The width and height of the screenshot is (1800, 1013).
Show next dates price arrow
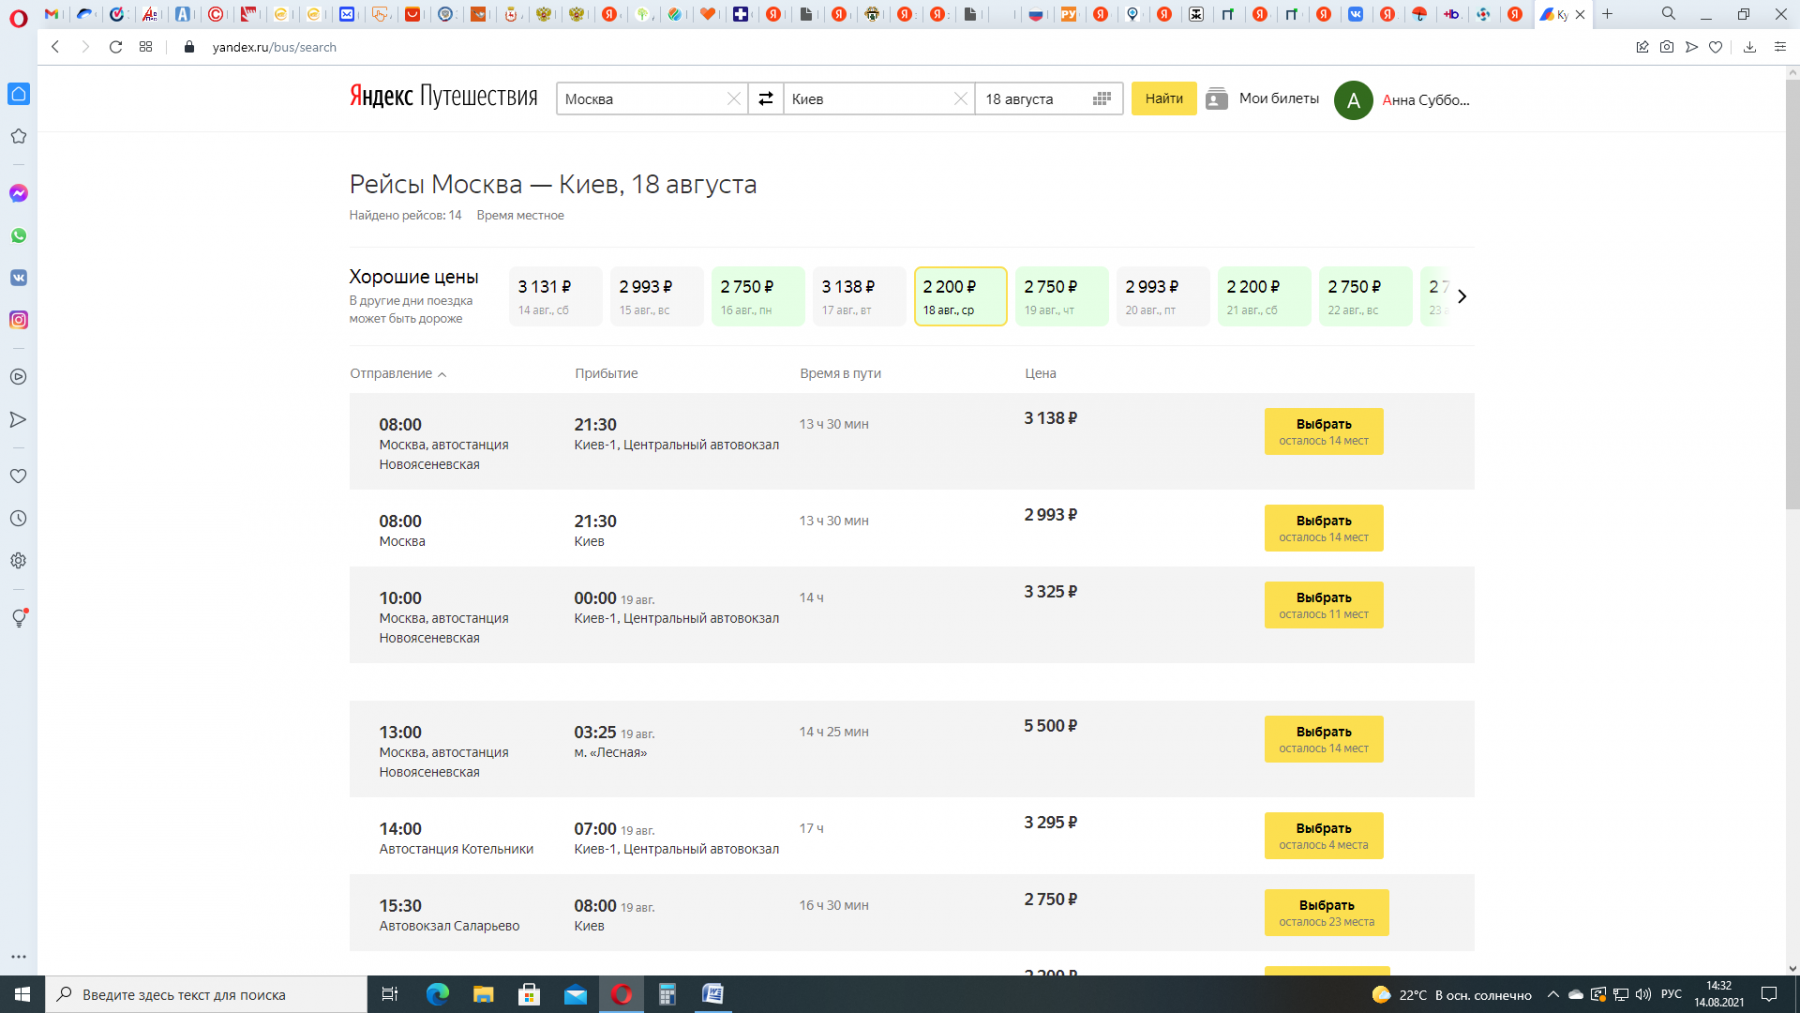pos(1462,296)
